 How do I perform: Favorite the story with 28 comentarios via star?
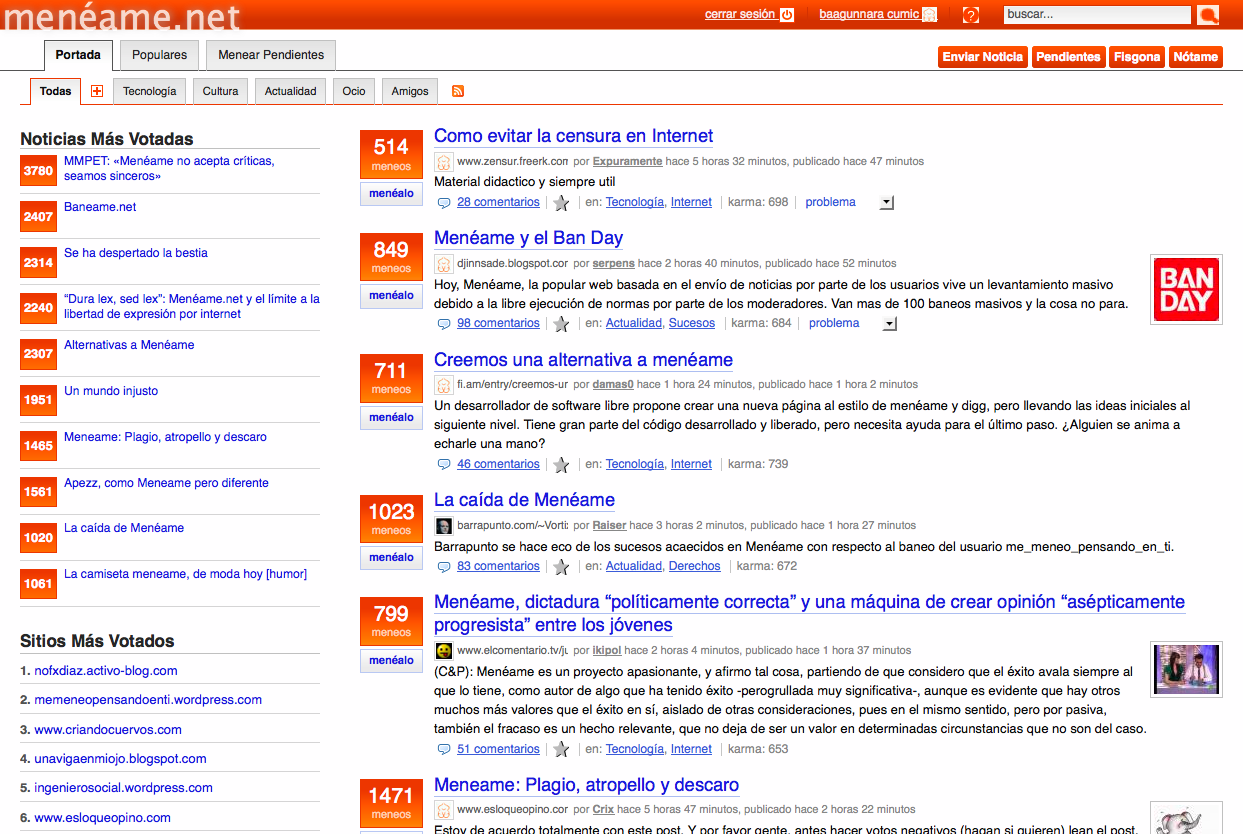(x=561, y=203)
